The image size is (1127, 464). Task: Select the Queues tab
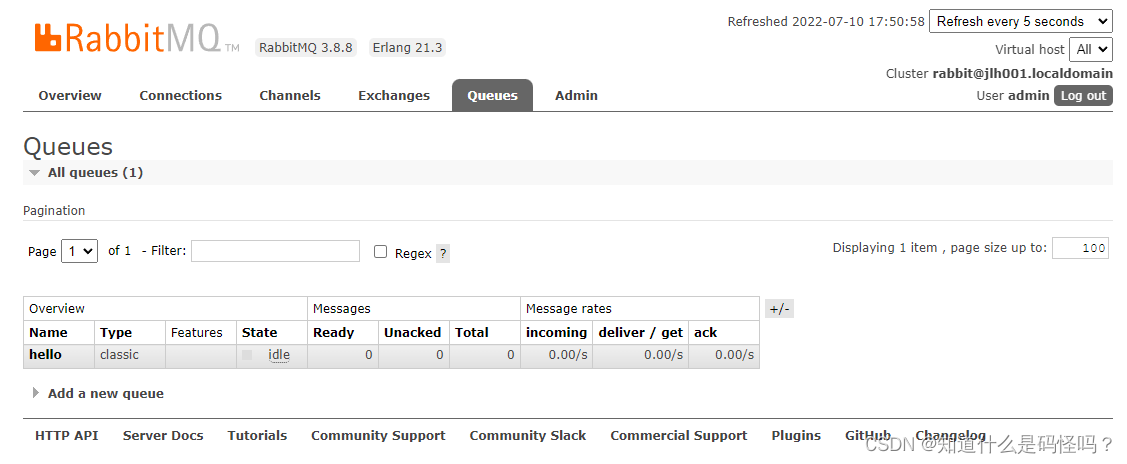point(492,96)
